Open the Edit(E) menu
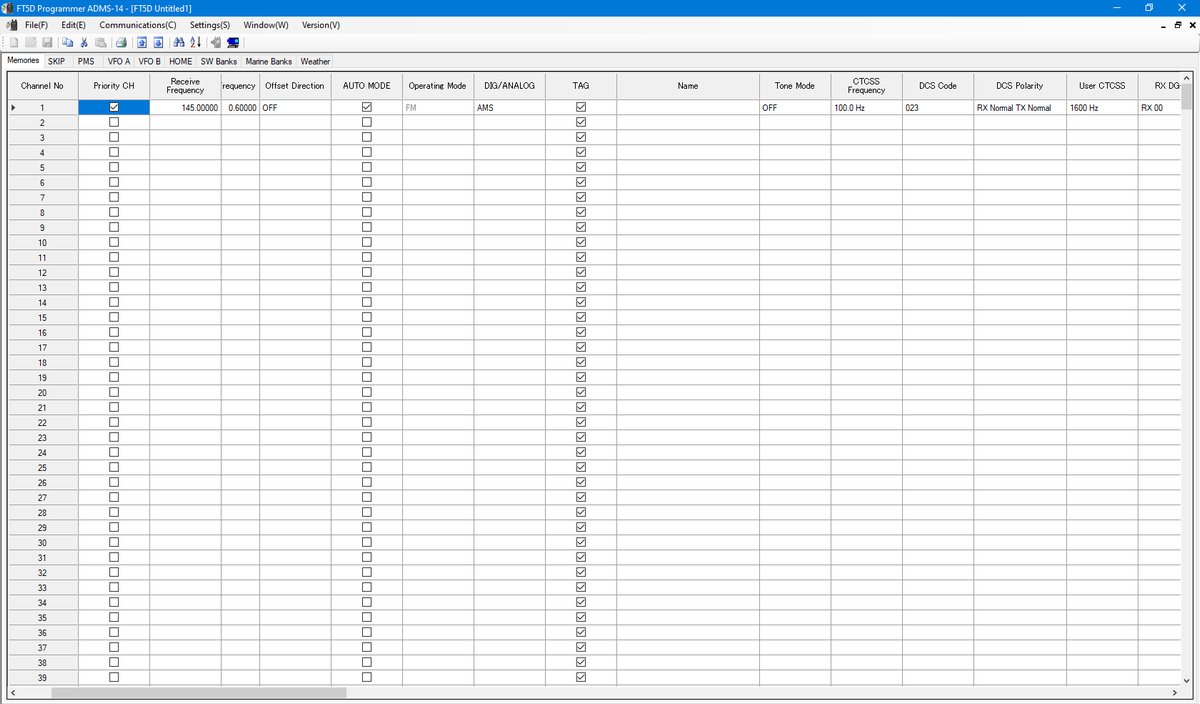 [x=73, y=25]
